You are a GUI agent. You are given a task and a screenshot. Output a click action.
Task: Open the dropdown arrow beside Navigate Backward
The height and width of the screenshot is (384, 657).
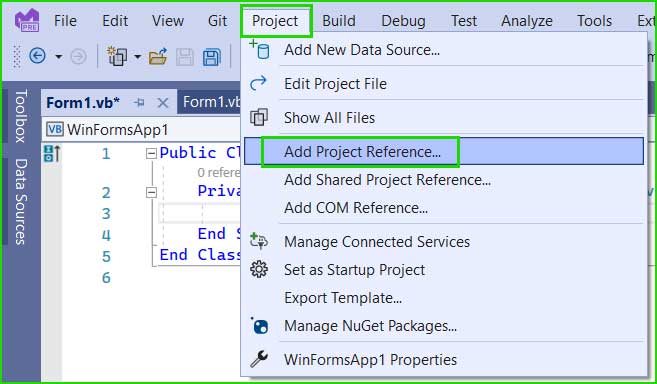click(x=59, y=56)
